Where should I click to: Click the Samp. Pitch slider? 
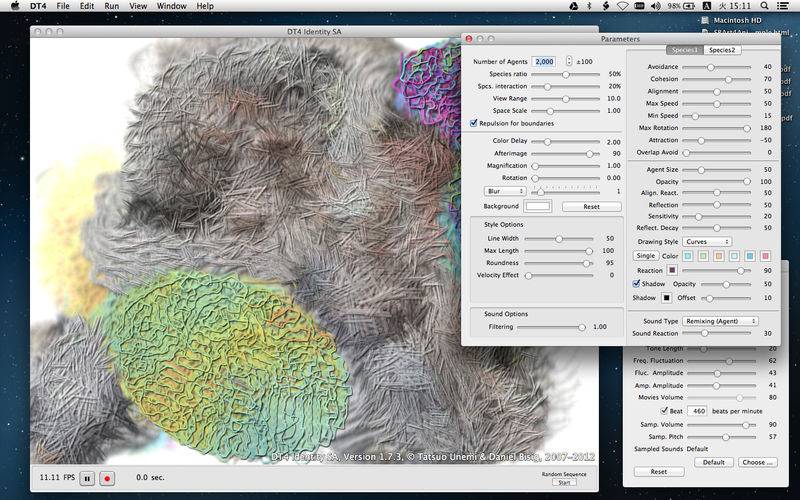tap(721, 437)
